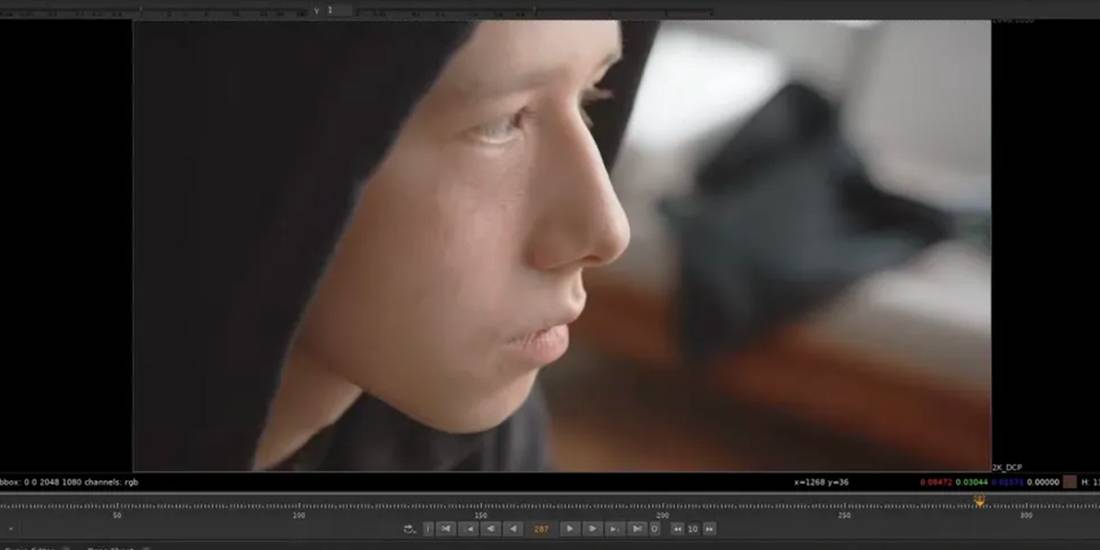The width and height of the screenshot is (1100, 550).
Task: Skip backward by the frame increment
Action: (677, 529)
